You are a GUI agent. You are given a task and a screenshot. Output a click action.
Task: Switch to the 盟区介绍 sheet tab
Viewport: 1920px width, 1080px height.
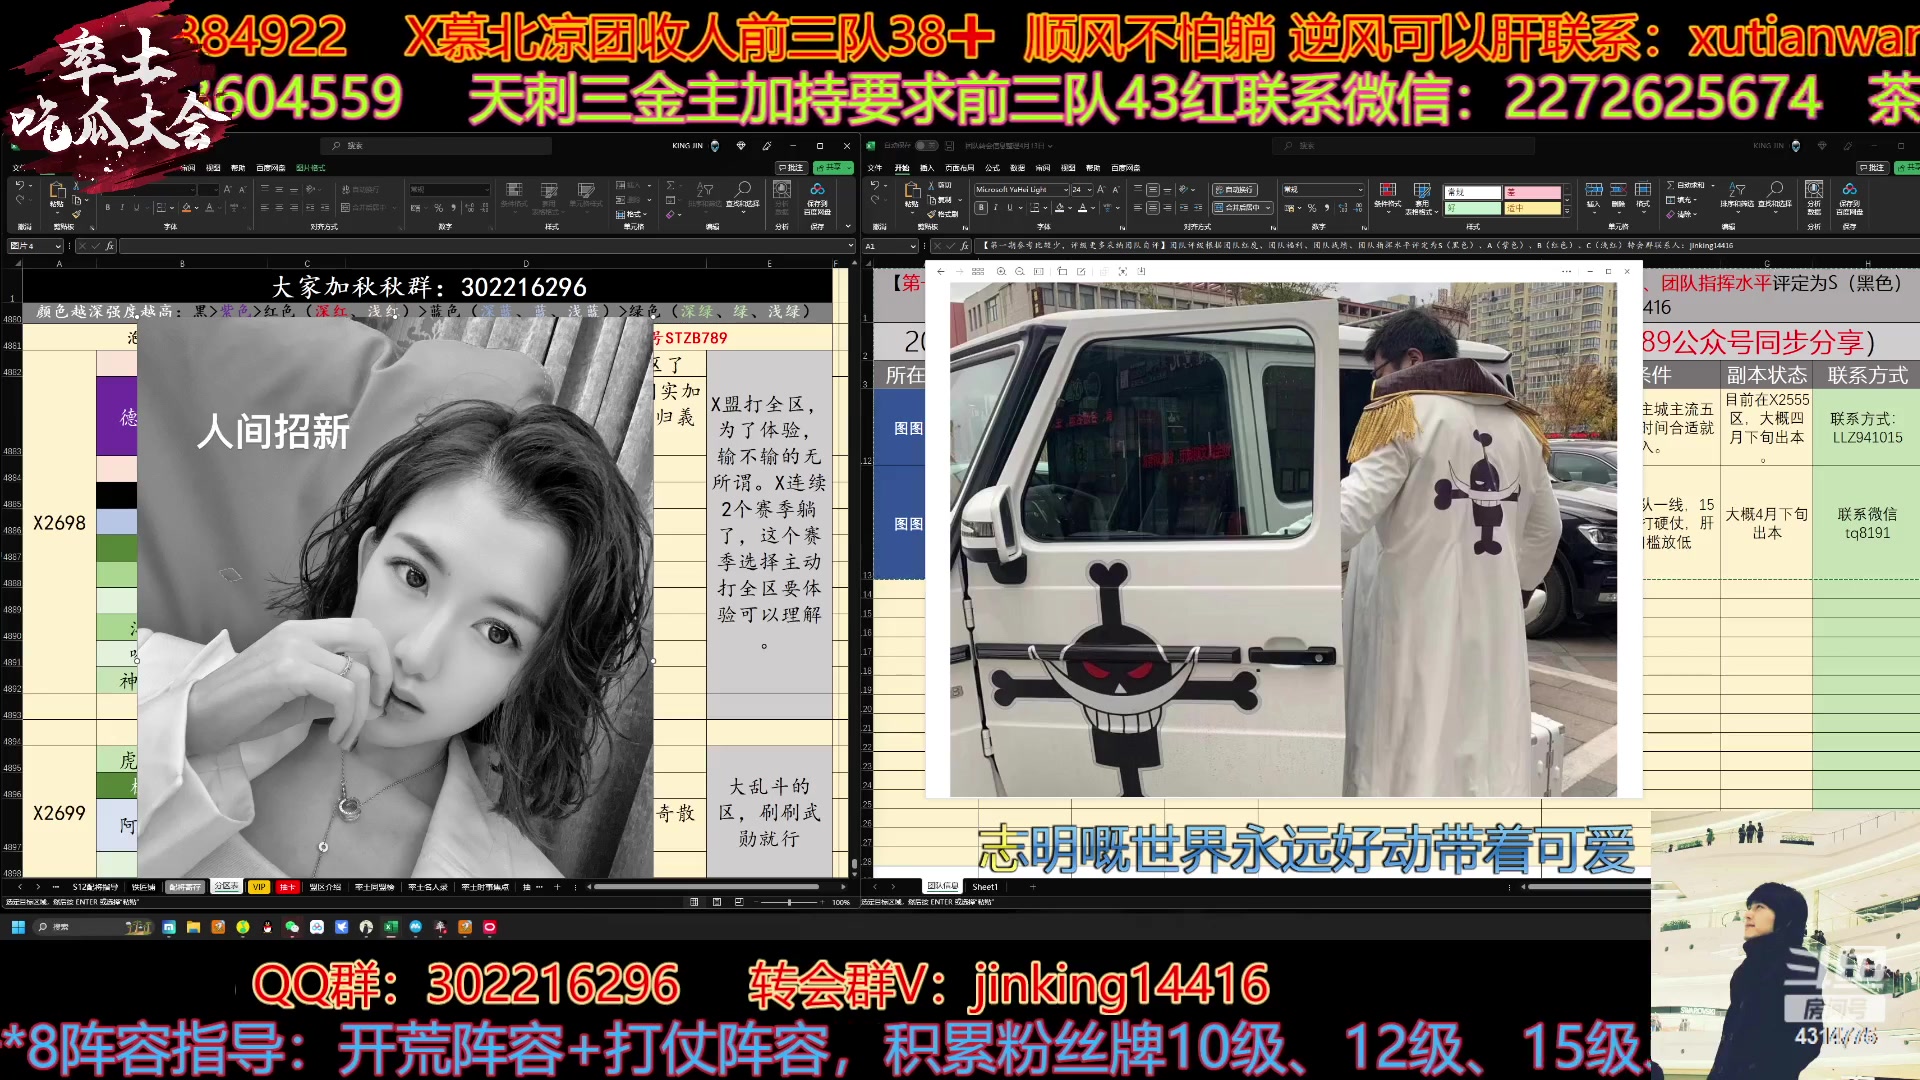325,887
